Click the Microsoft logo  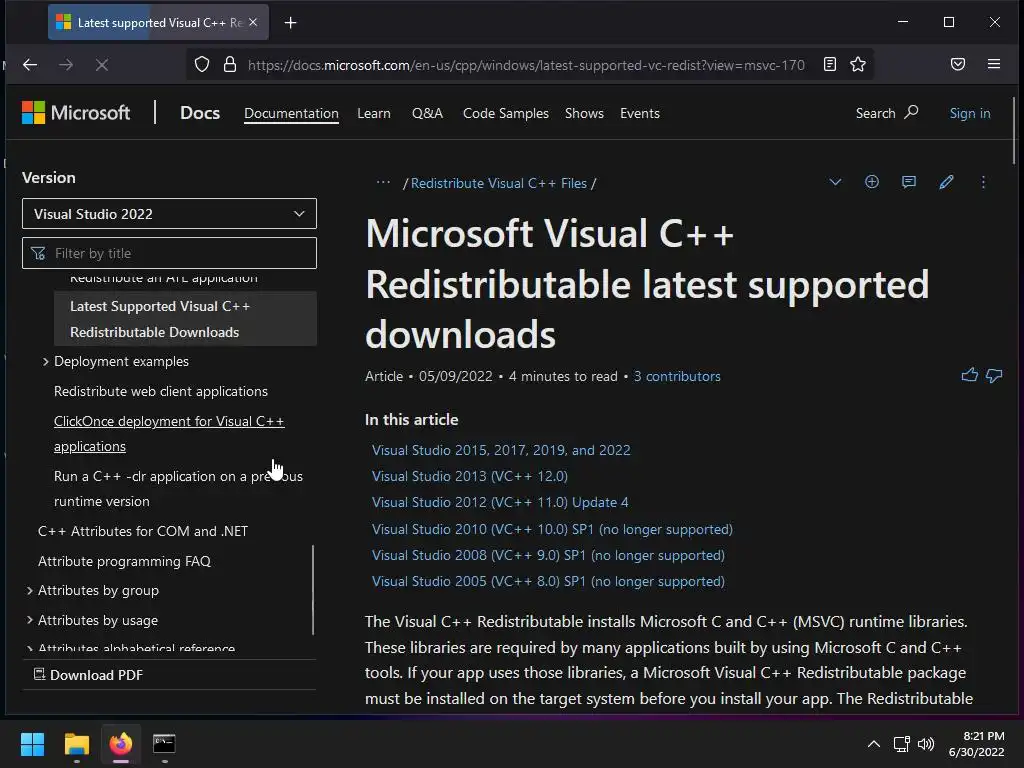point(76,113)
